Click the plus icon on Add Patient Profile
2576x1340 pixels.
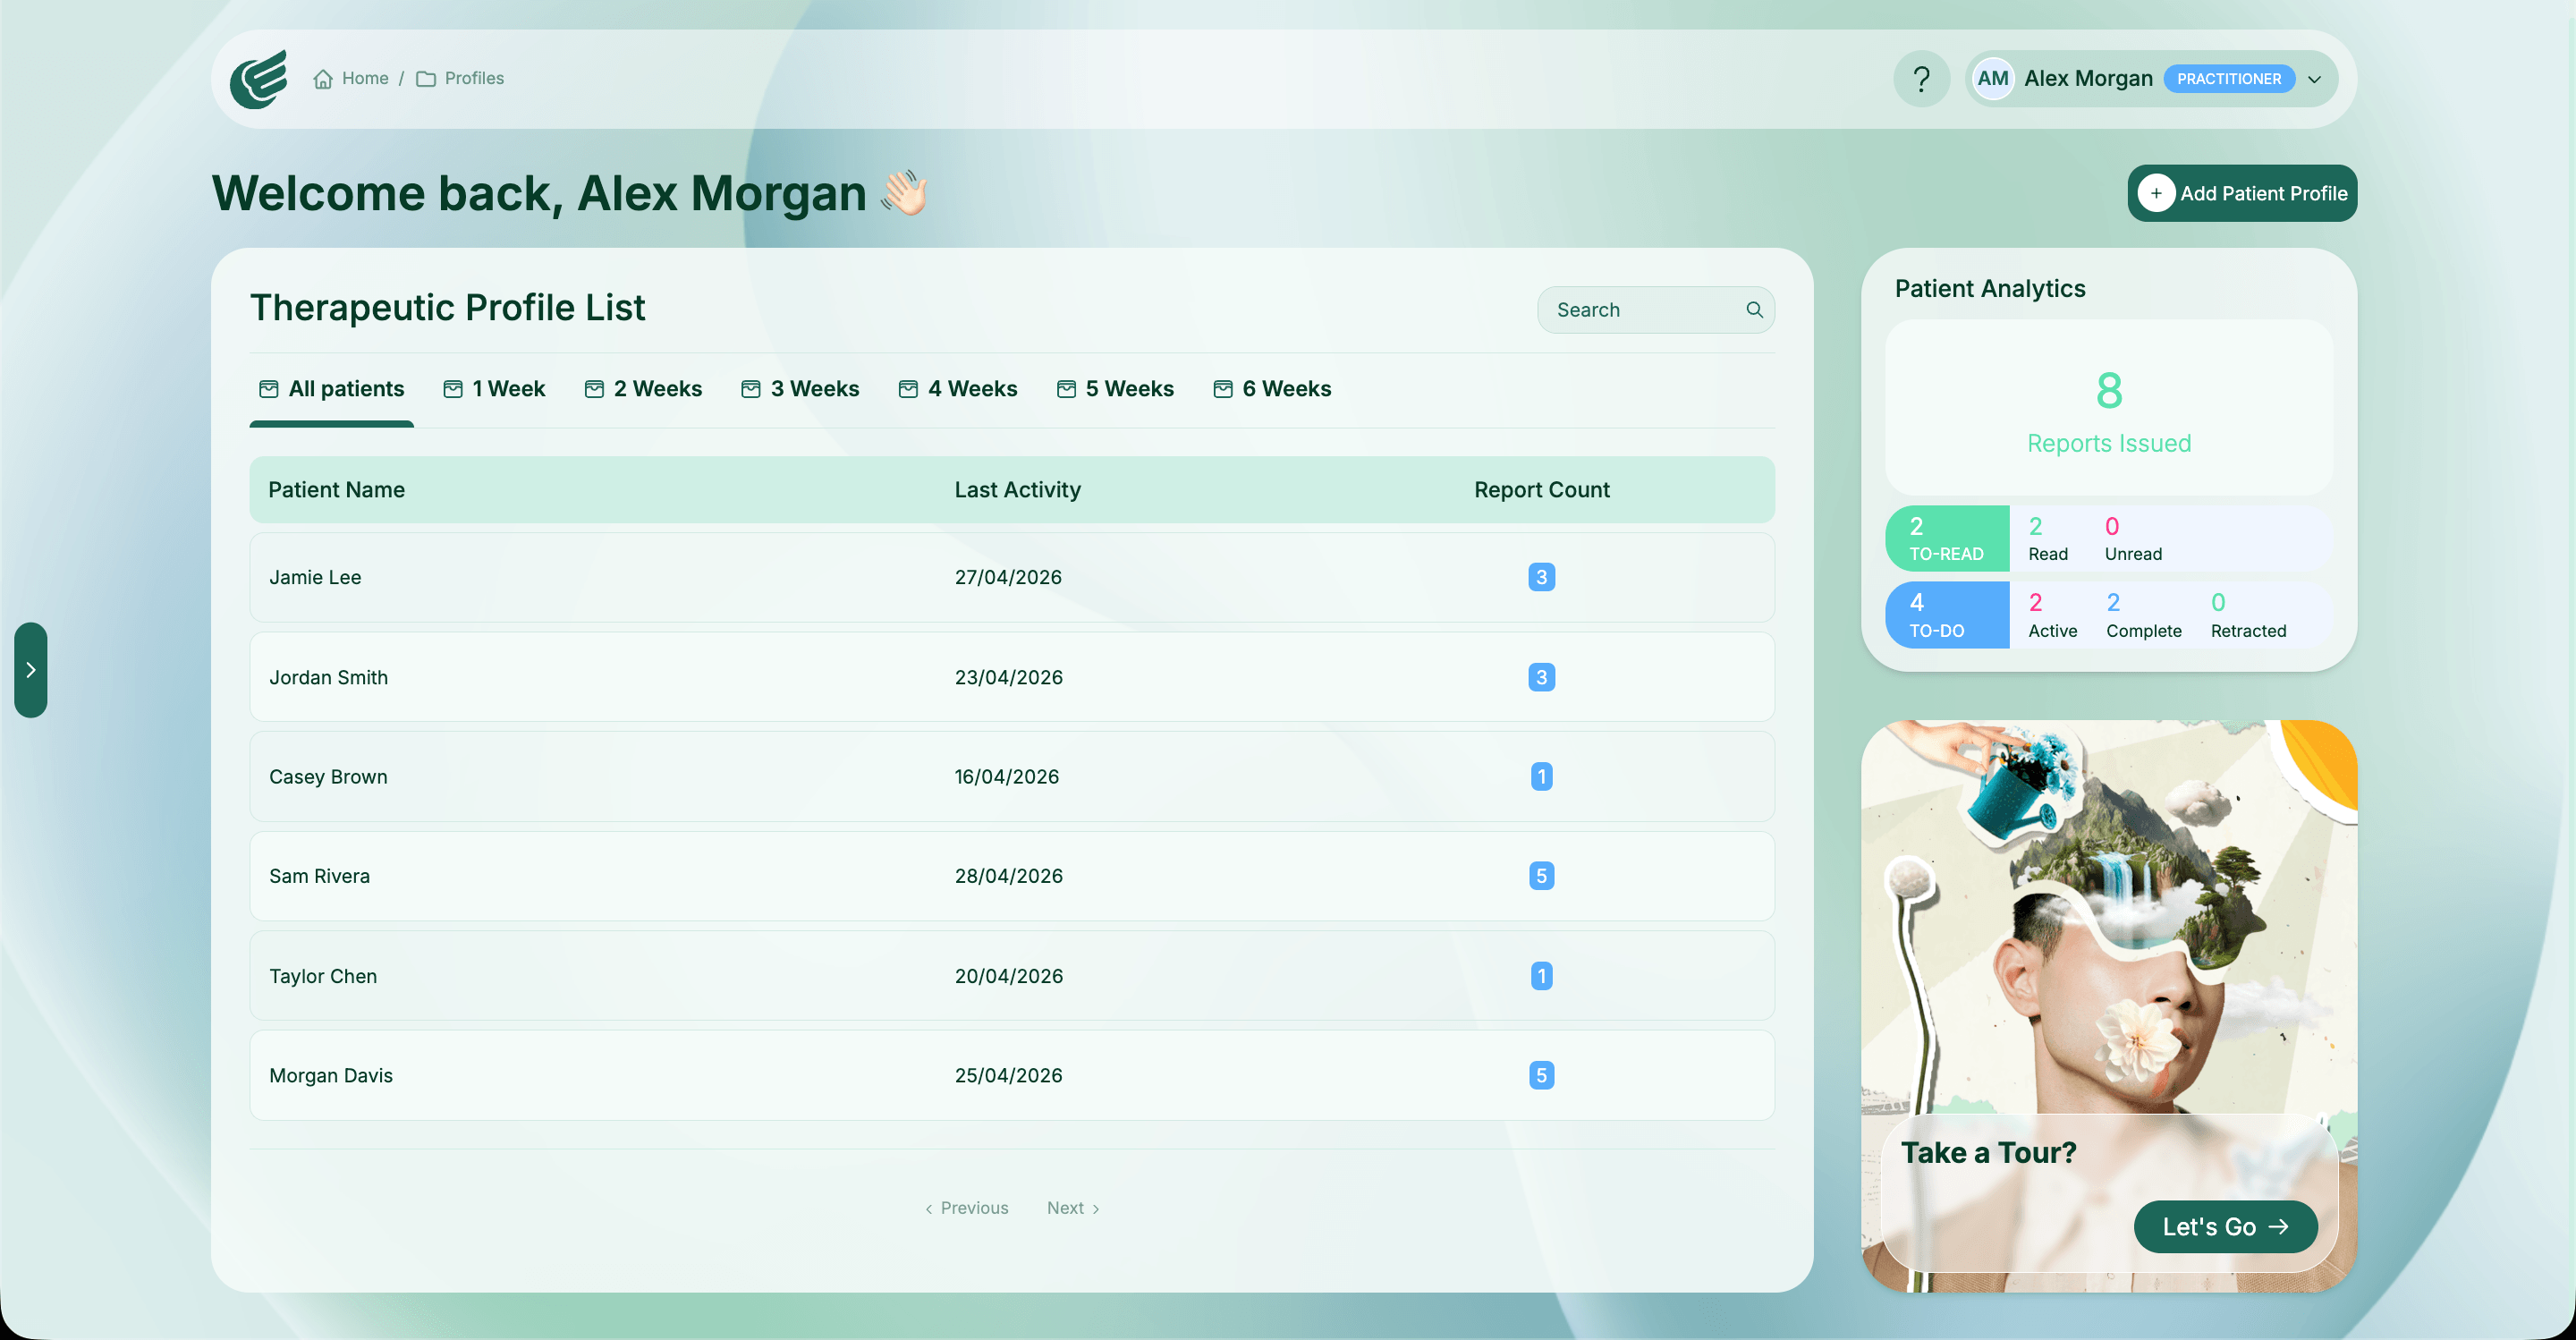[x=2156, y=194]
